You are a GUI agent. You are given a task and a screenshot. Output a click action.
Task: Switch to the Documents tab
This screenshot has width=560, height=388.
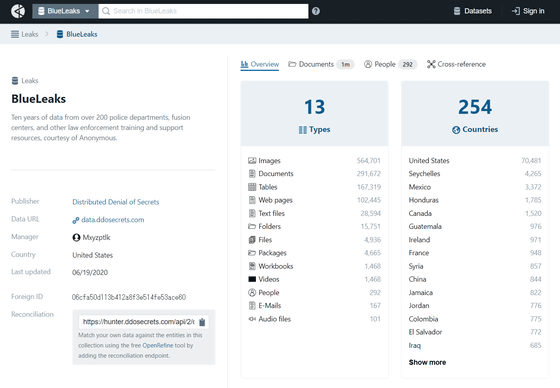pyautogui.click(x=321, y=64)
